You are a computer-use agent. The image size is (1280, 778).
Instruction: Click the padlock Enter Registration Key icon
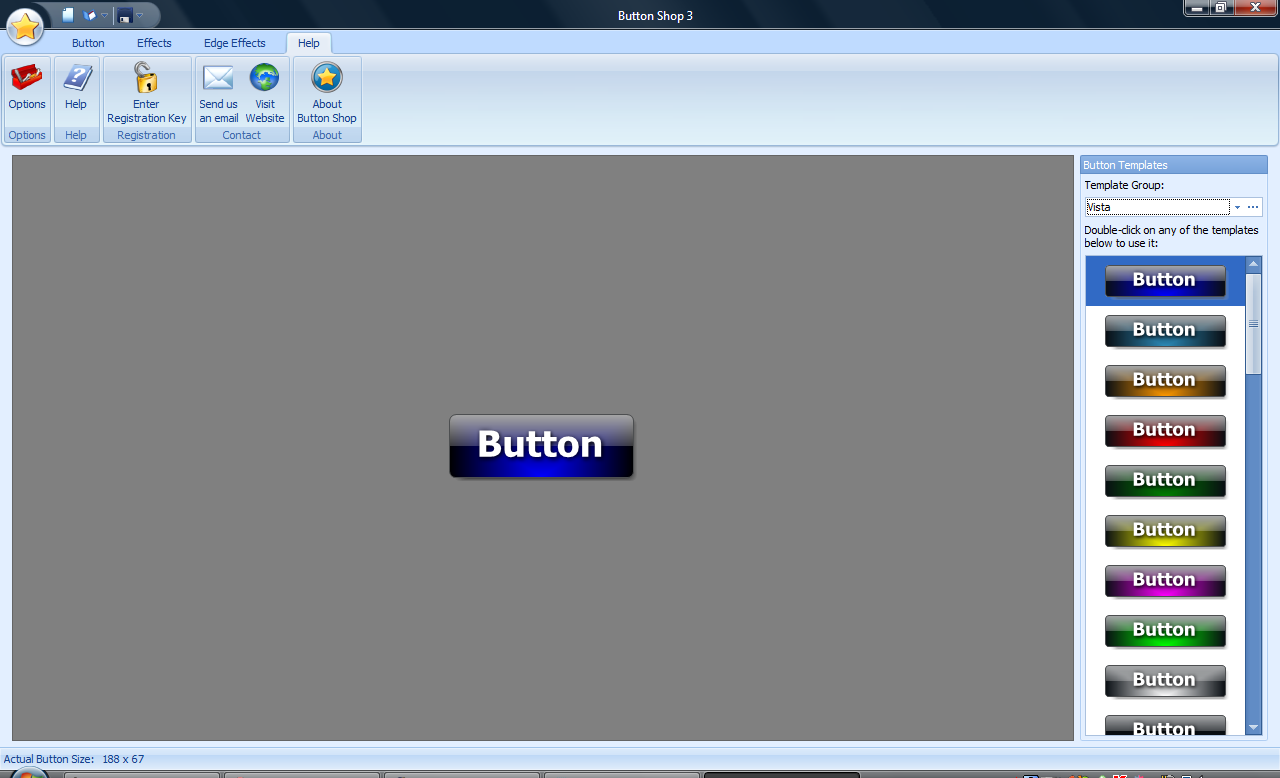coord(146,78)
